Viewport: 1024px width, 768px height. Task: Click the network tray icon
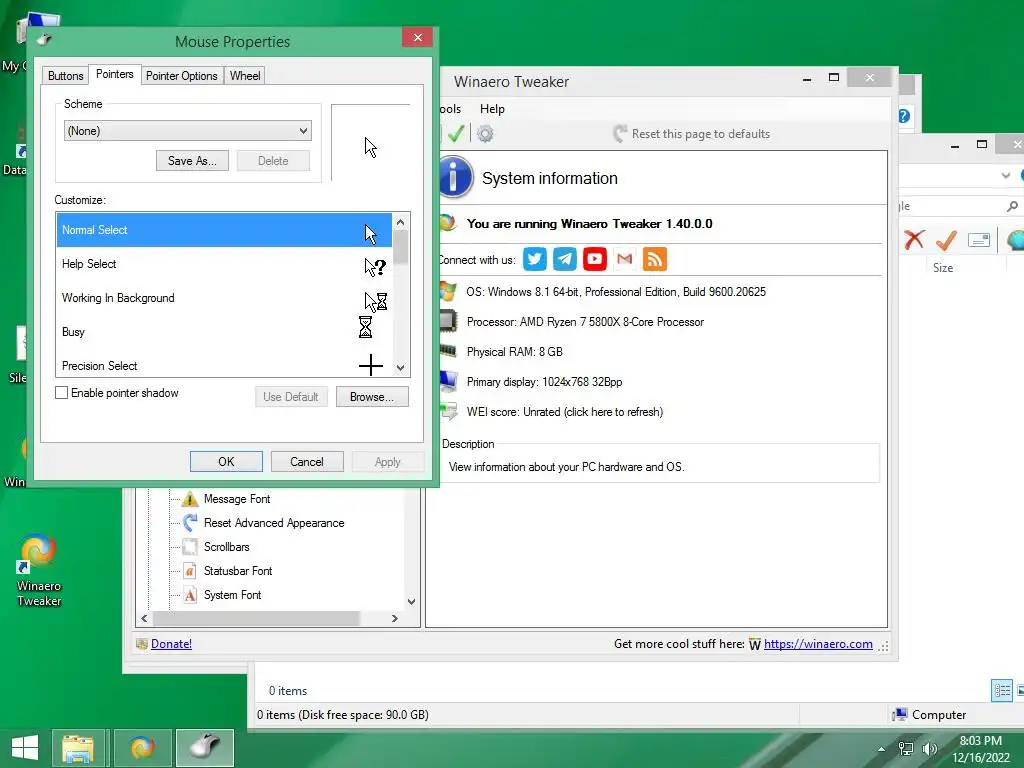pyautogui.click(x=906, y=748)
